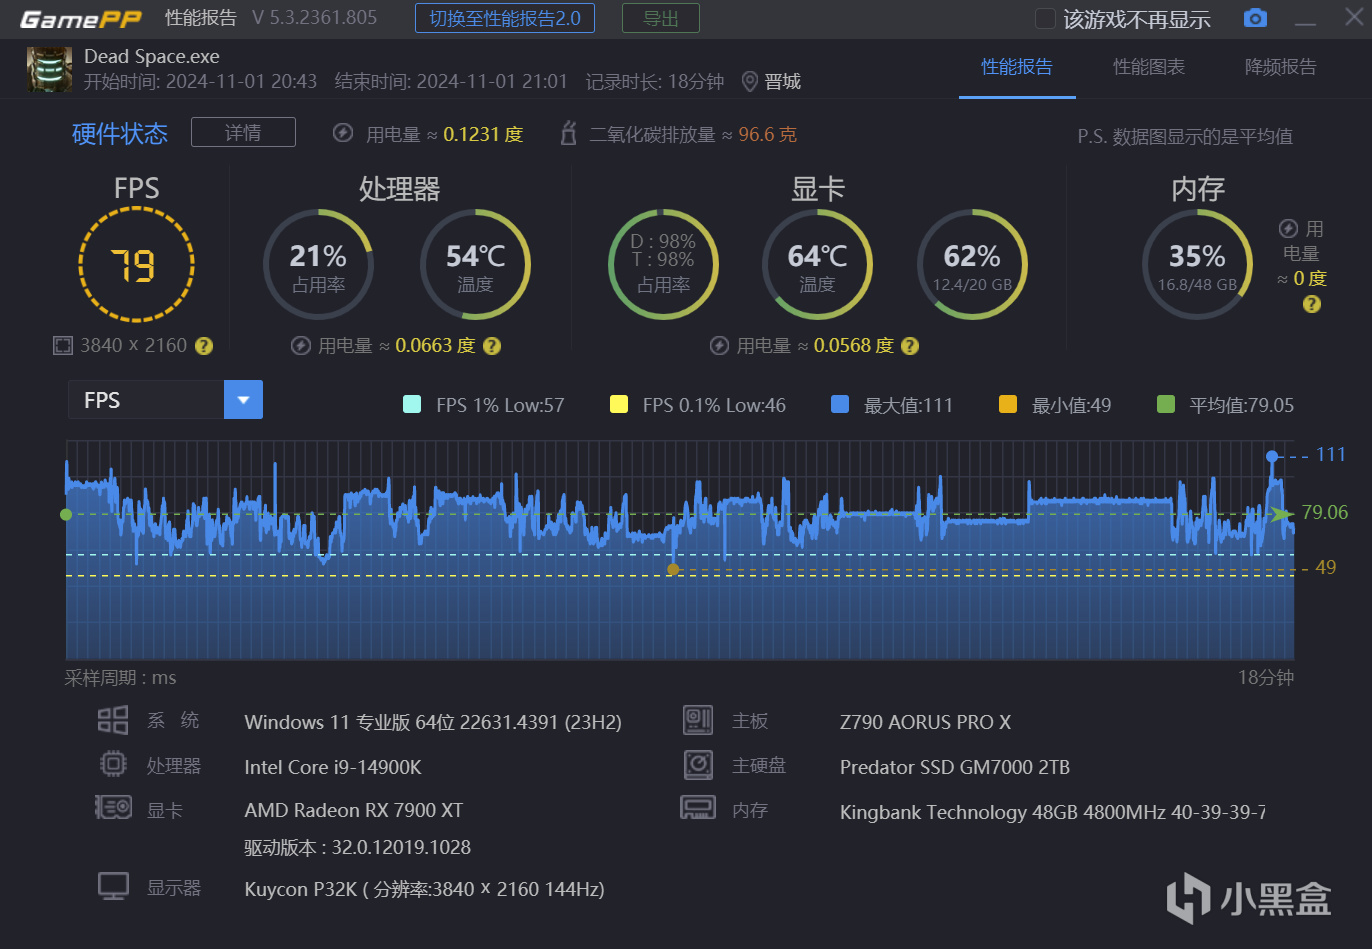Click the memory 35% gauge
The height and width of the screenshot is (949, 1372).
pos(1197,265)
